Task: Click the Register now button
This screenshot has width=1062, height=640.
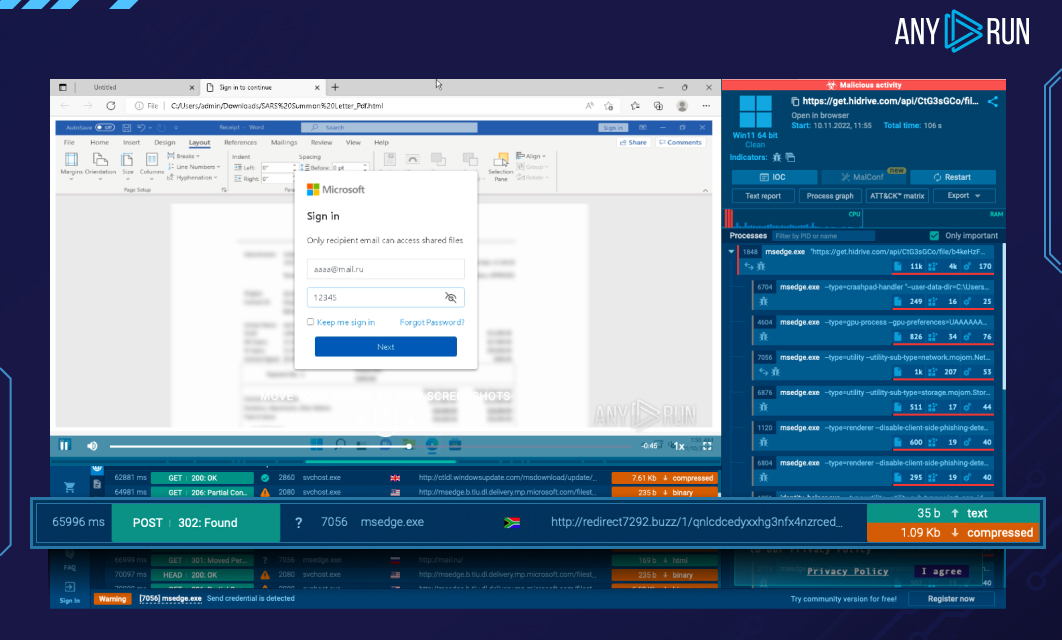Action: click(x=951, y=599)
